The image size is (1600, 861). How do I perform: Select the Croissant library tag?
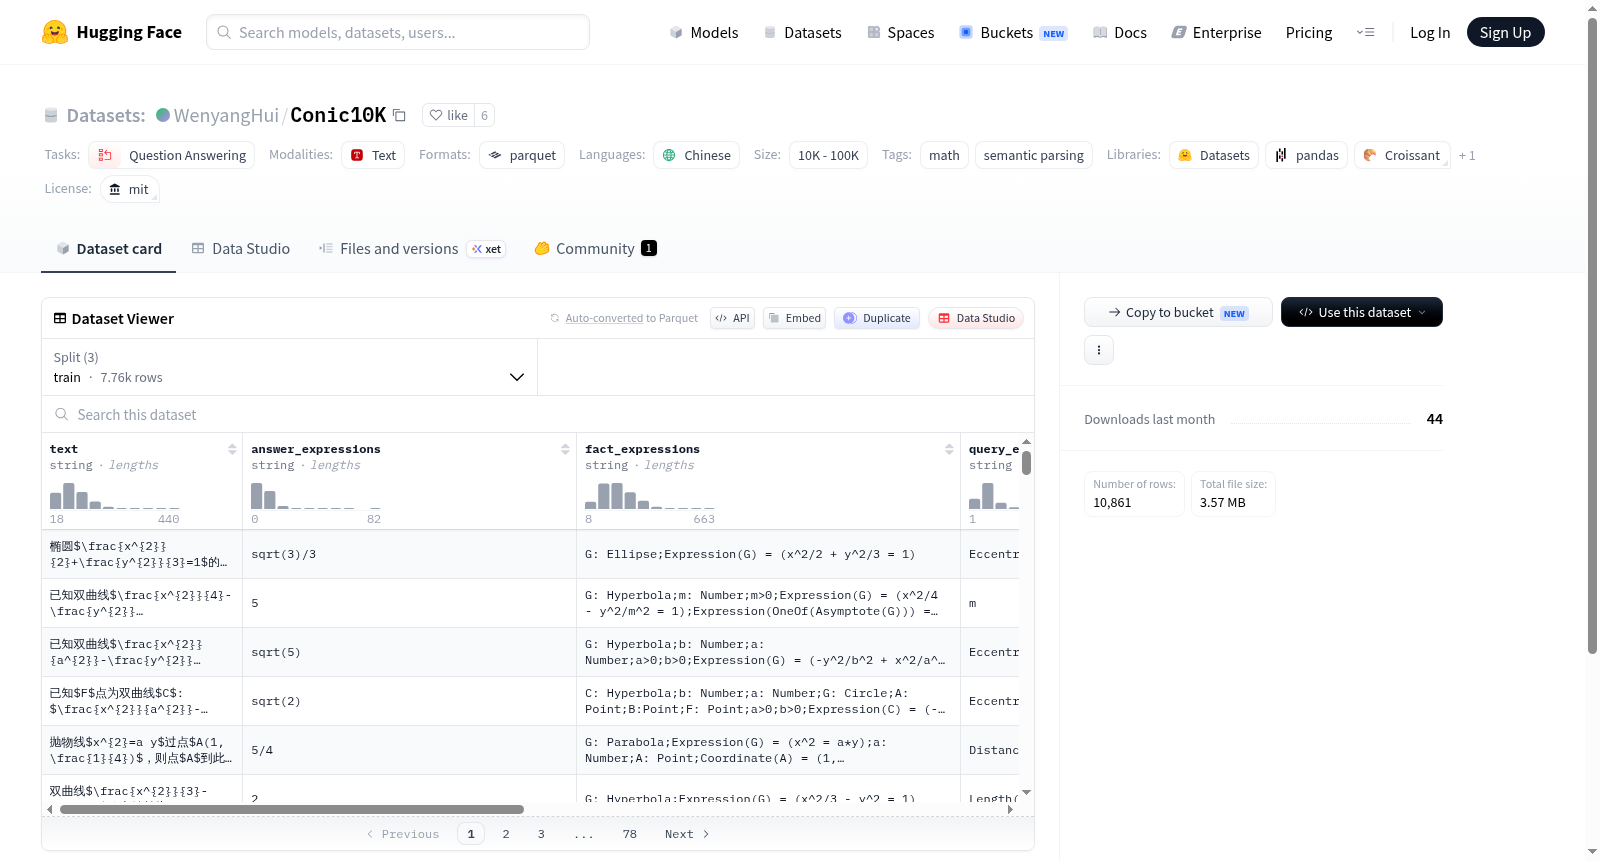tap(1402, 155)
